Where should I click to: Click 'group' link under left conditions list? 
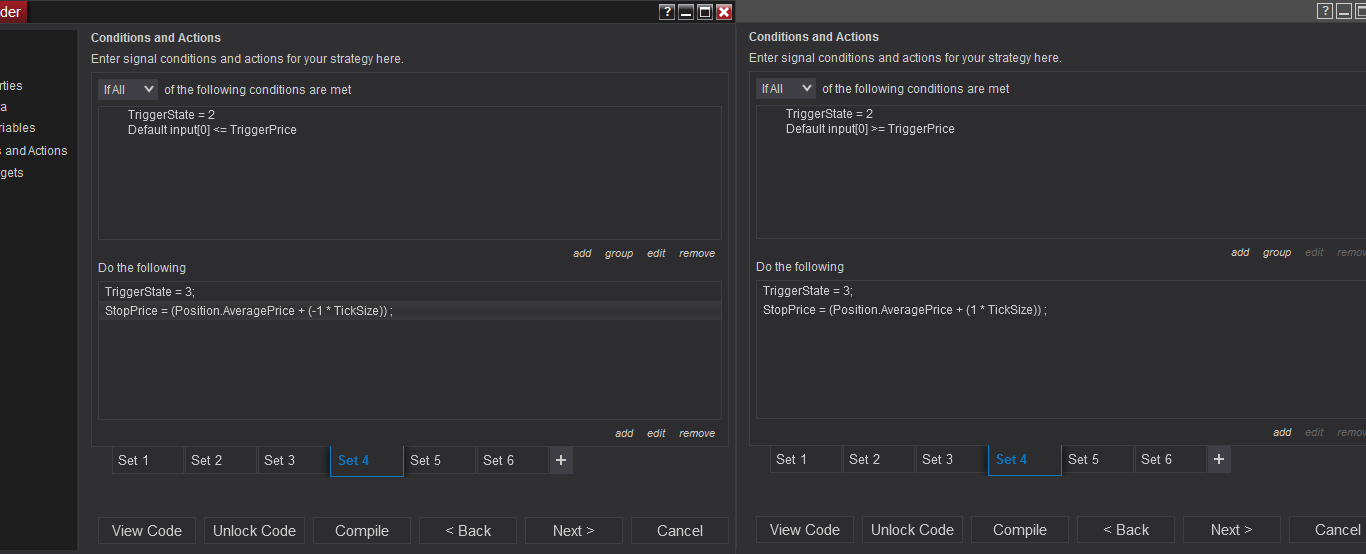point(619,254)
